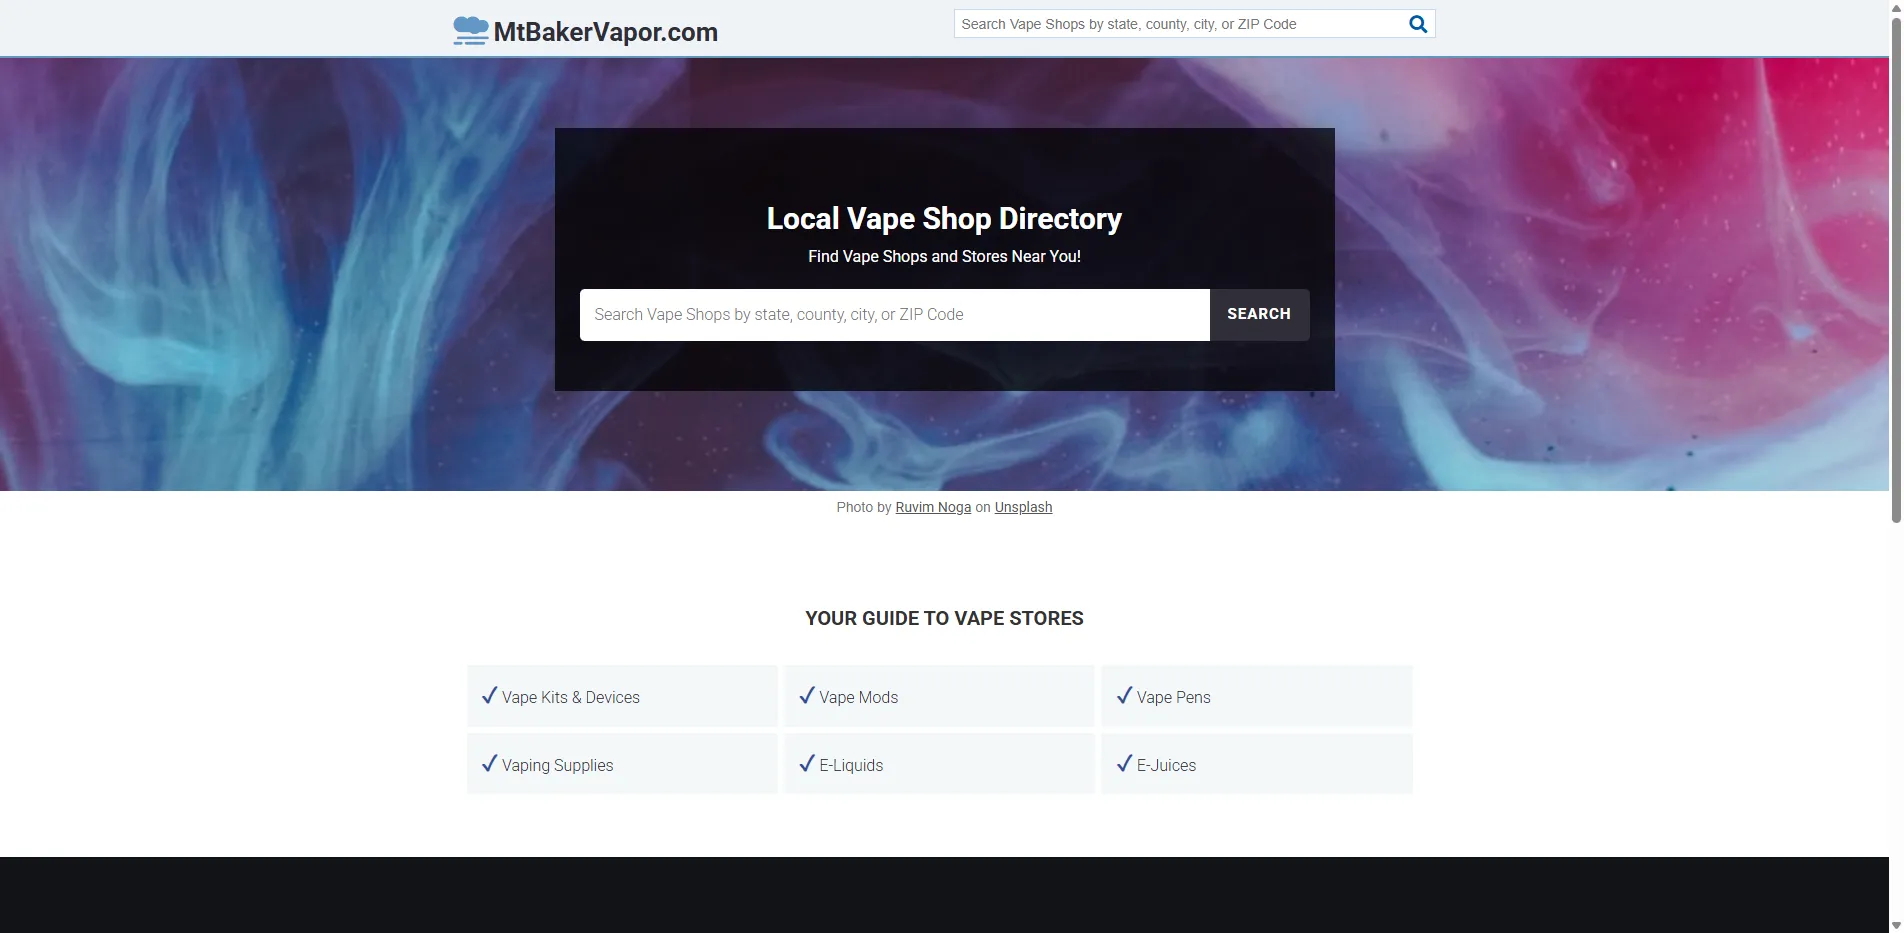Click the MtBakerVapor cloud logo icon

tap(471, 31)
